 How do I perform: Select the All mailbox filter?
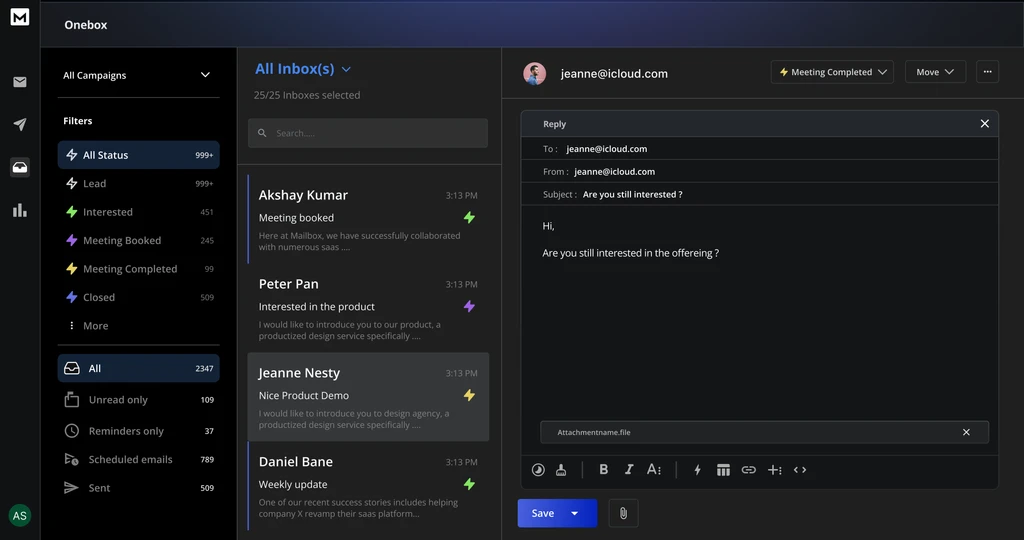(x=138, y=368)
